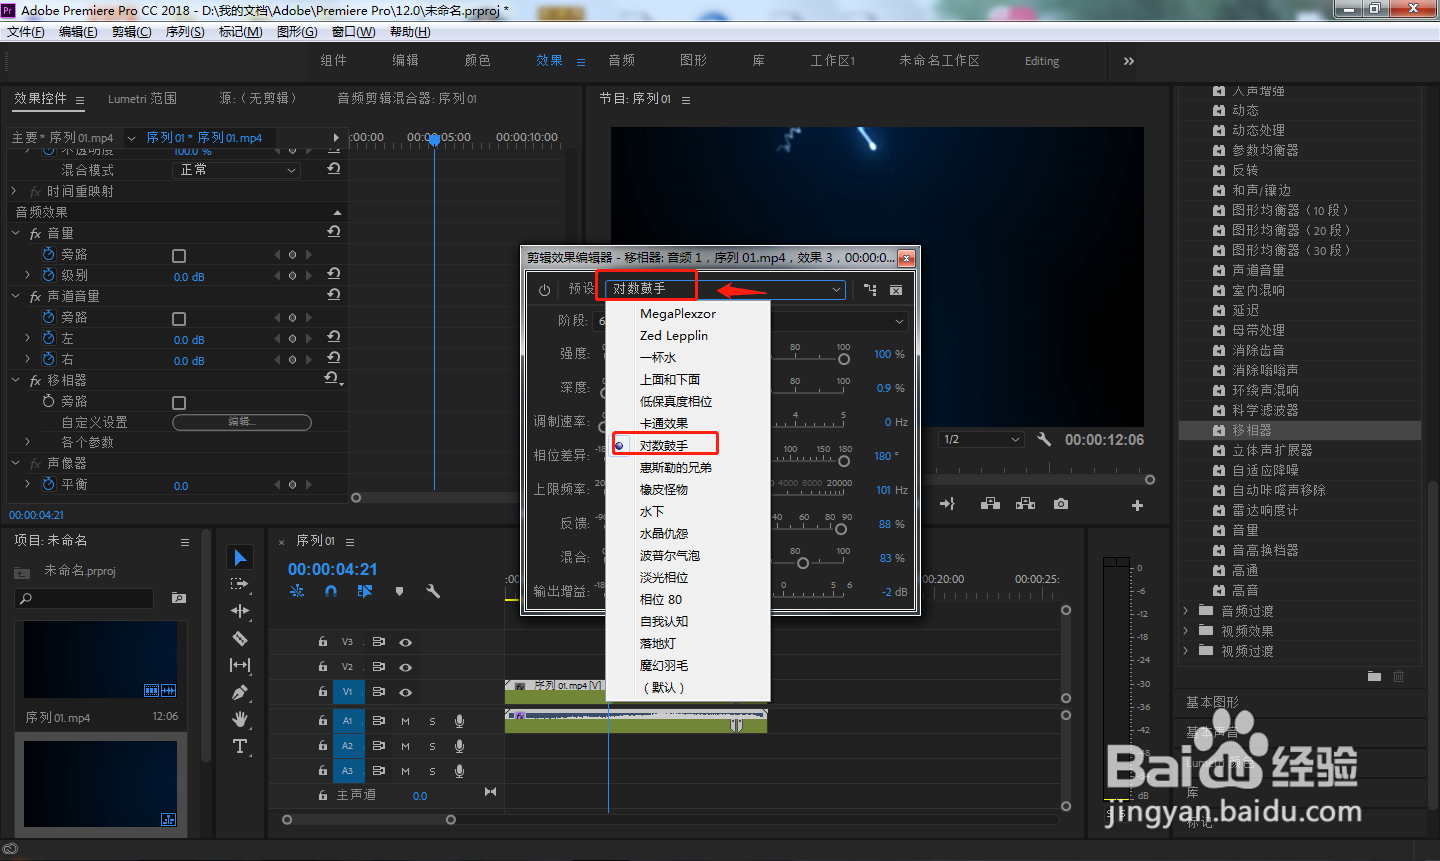Image resolution: width=1440 pixels, height=861 pixels.
Task: Choose the MegaPlexzor preset
Action: tap(678, 313)
